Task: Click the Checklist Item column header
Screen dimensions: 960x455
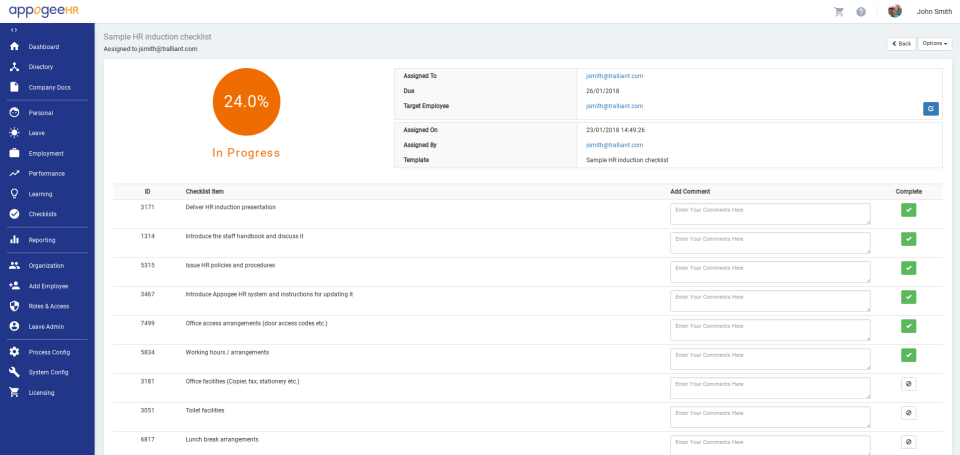Action: pyautogui.click(x=204, y=192)
